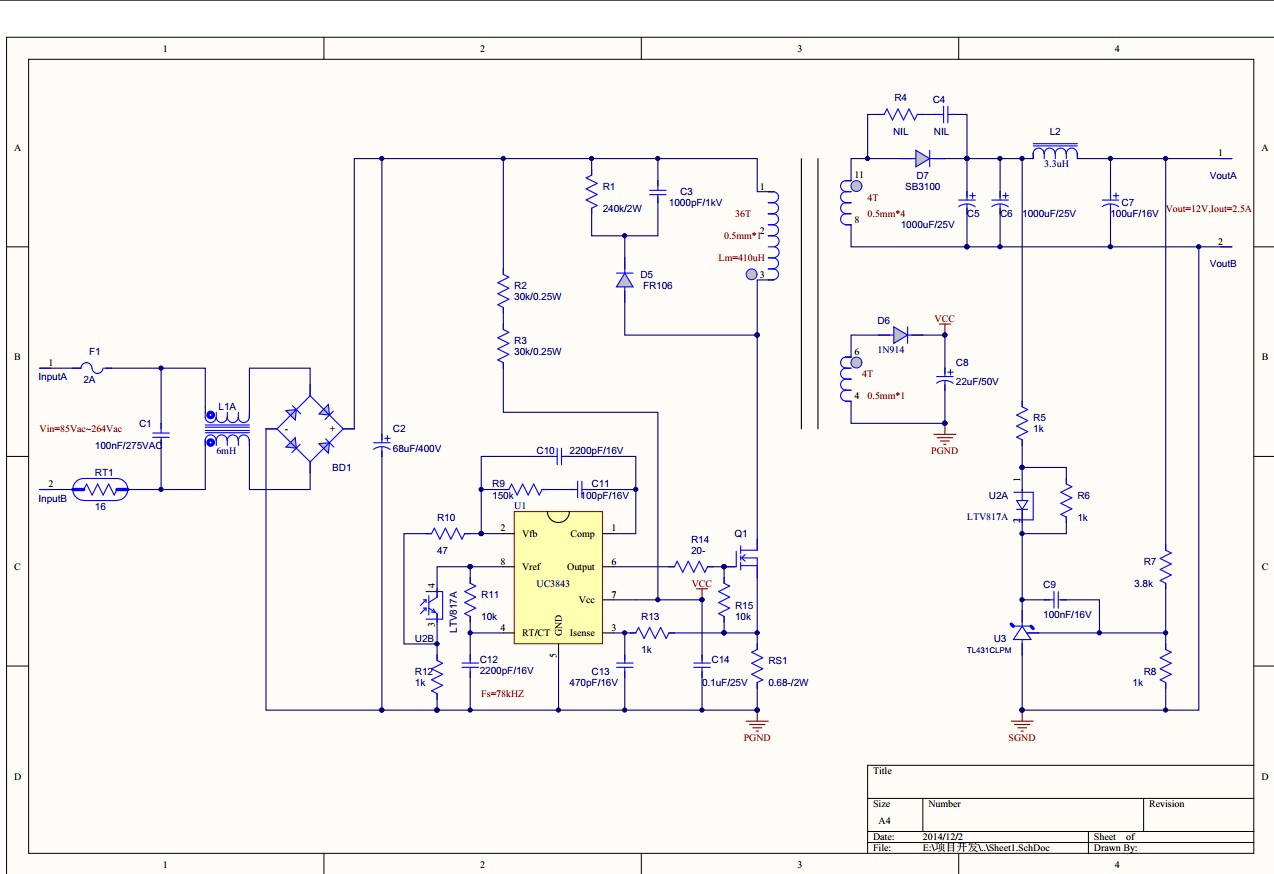This screenshot has height=874, width=1274.
Task: Select capacitor C1 symbol across the input
Action: point(163,434)
